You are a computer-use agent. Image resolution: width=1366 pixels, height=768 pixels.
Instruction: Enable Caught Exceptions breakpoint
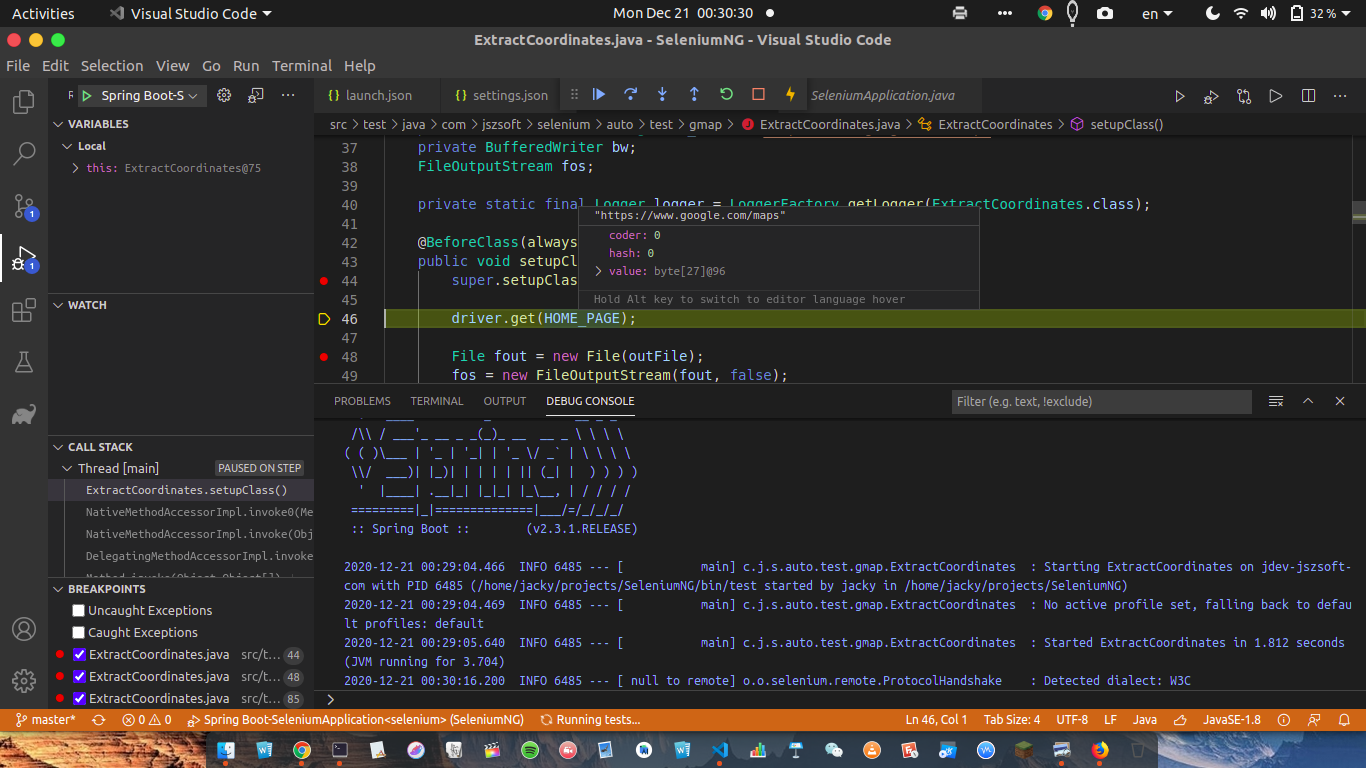point(79,632)
